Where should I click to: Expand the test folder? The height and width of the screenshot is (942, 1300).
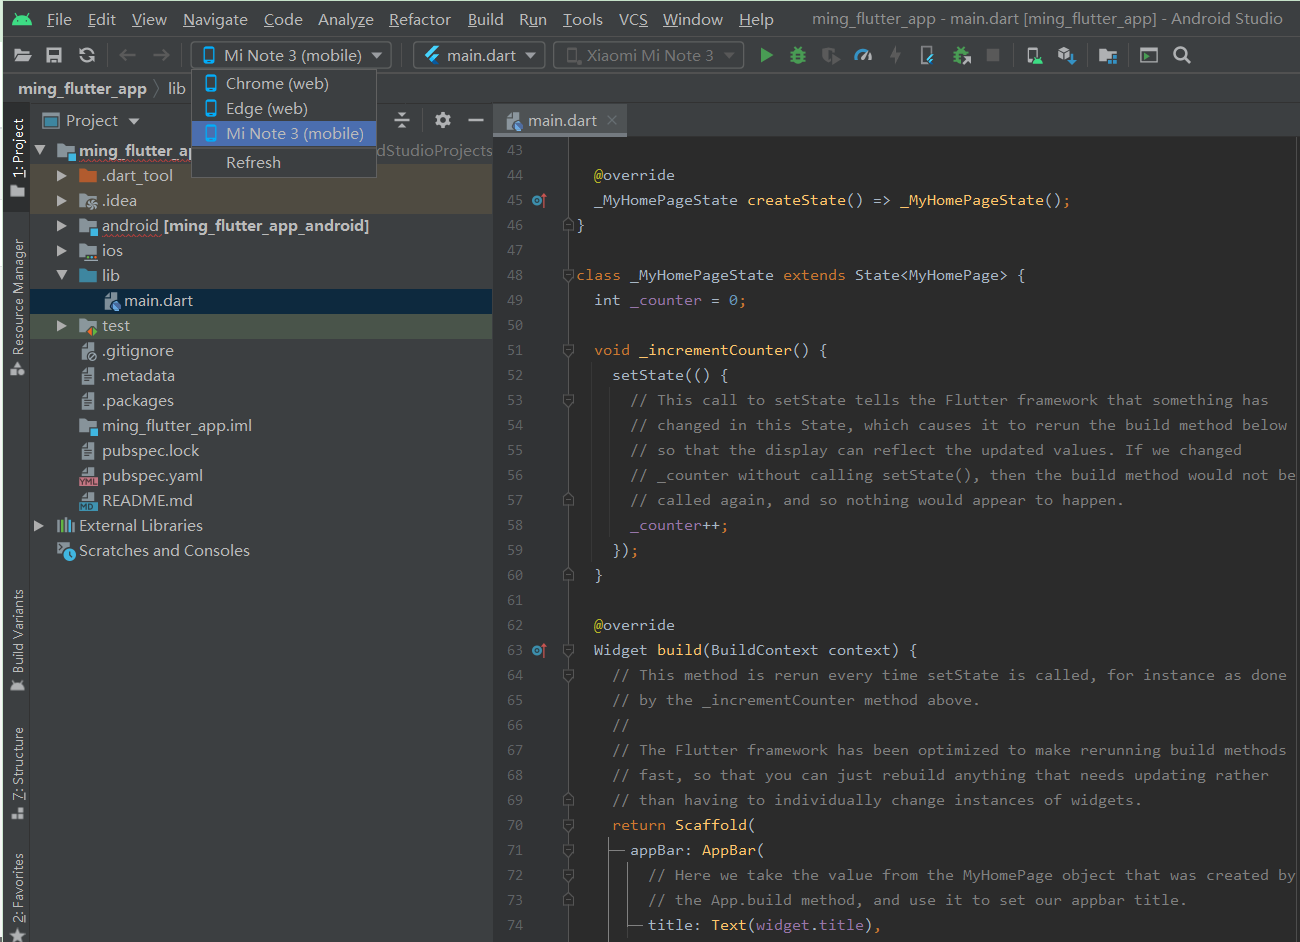pos(62,326)
